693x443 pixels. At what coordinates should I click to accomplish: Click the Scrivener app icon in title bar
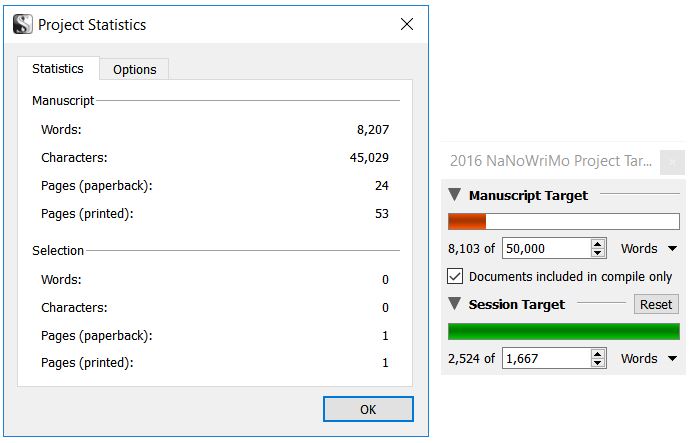[x=23, y=24]
